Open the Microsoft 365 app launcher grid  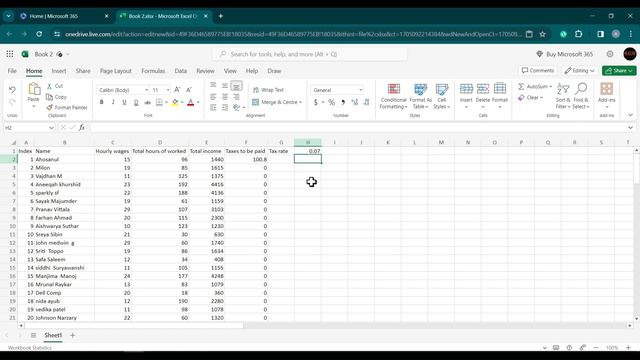[10, 54]
